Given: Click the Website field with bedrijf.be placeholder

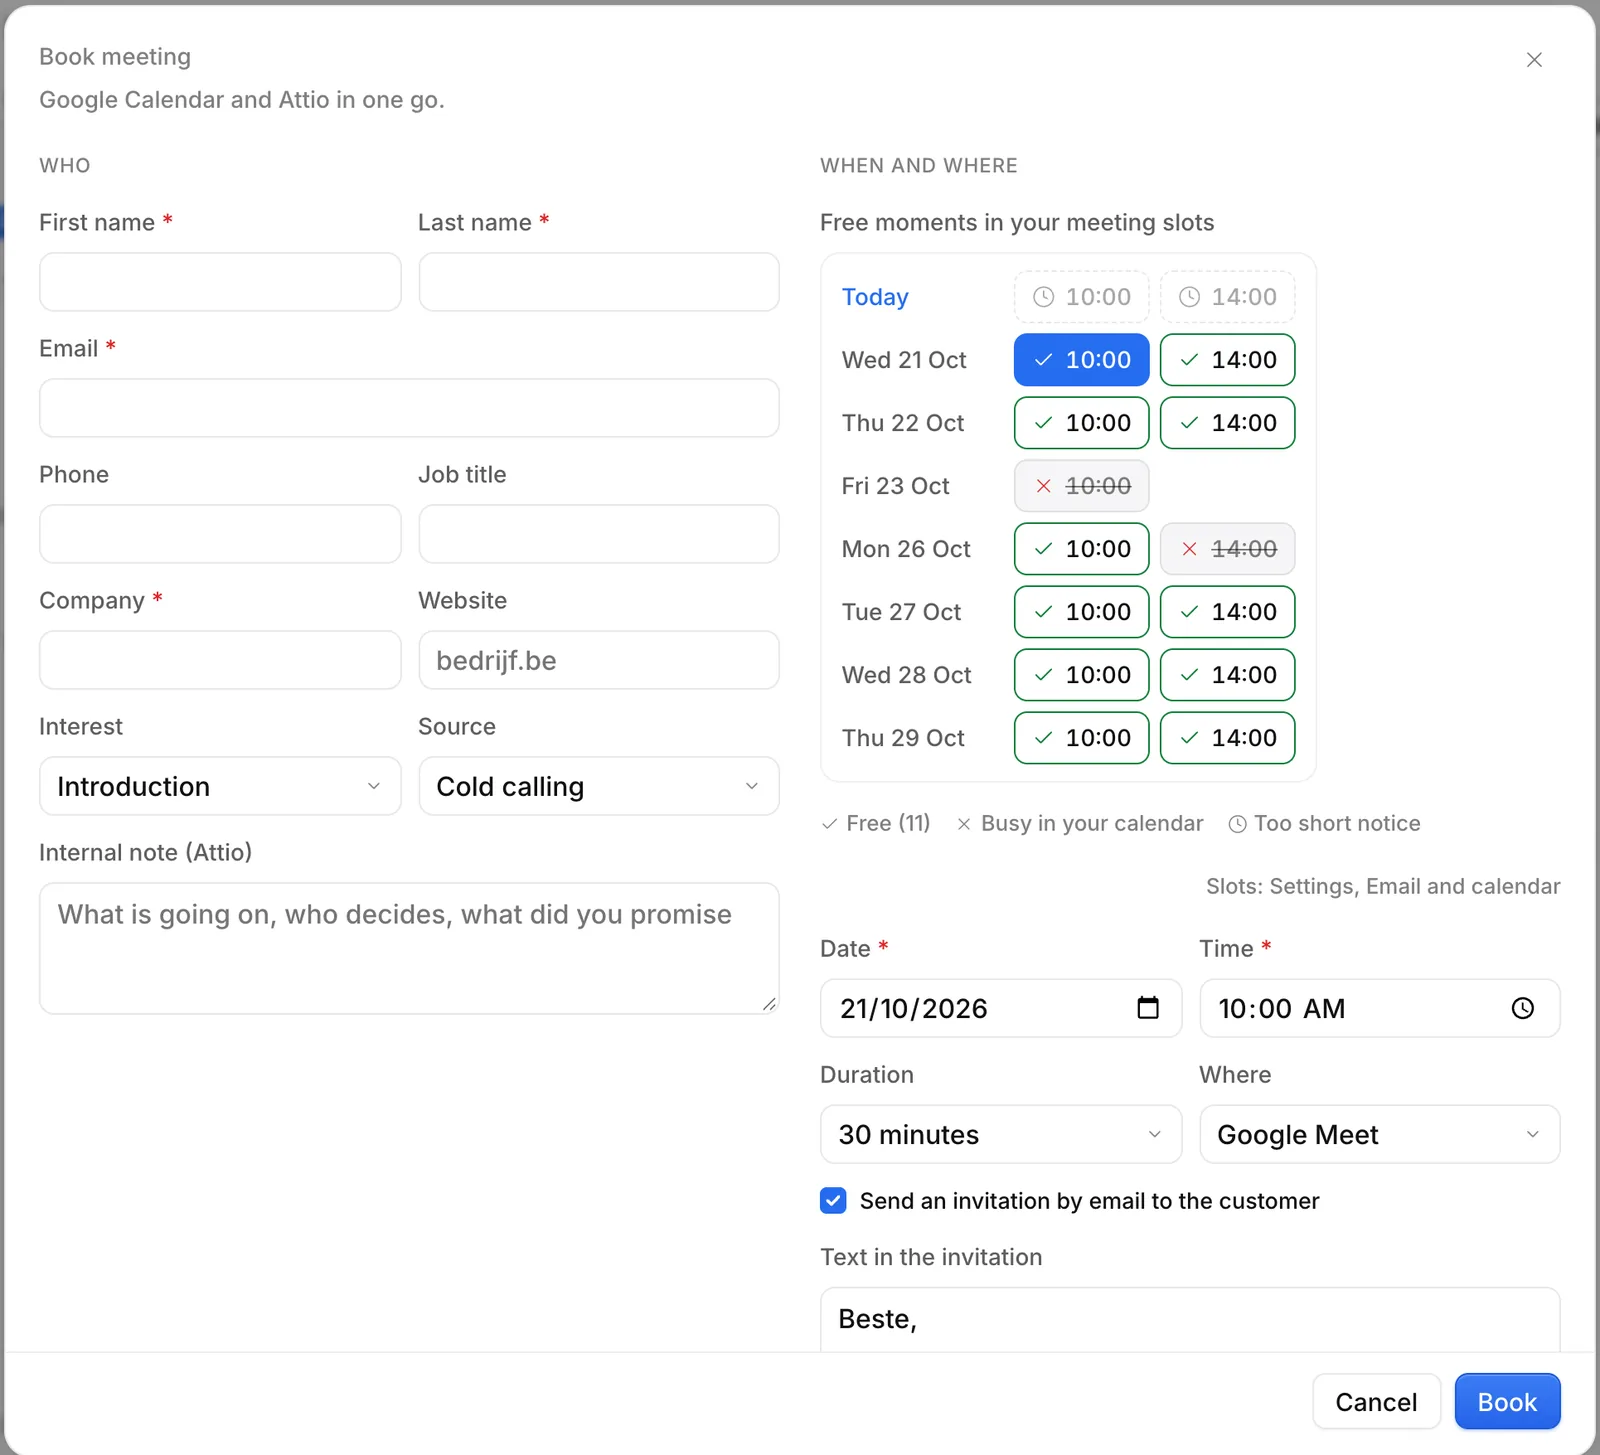Looking at the screenshot, I should tap(599, 660).
